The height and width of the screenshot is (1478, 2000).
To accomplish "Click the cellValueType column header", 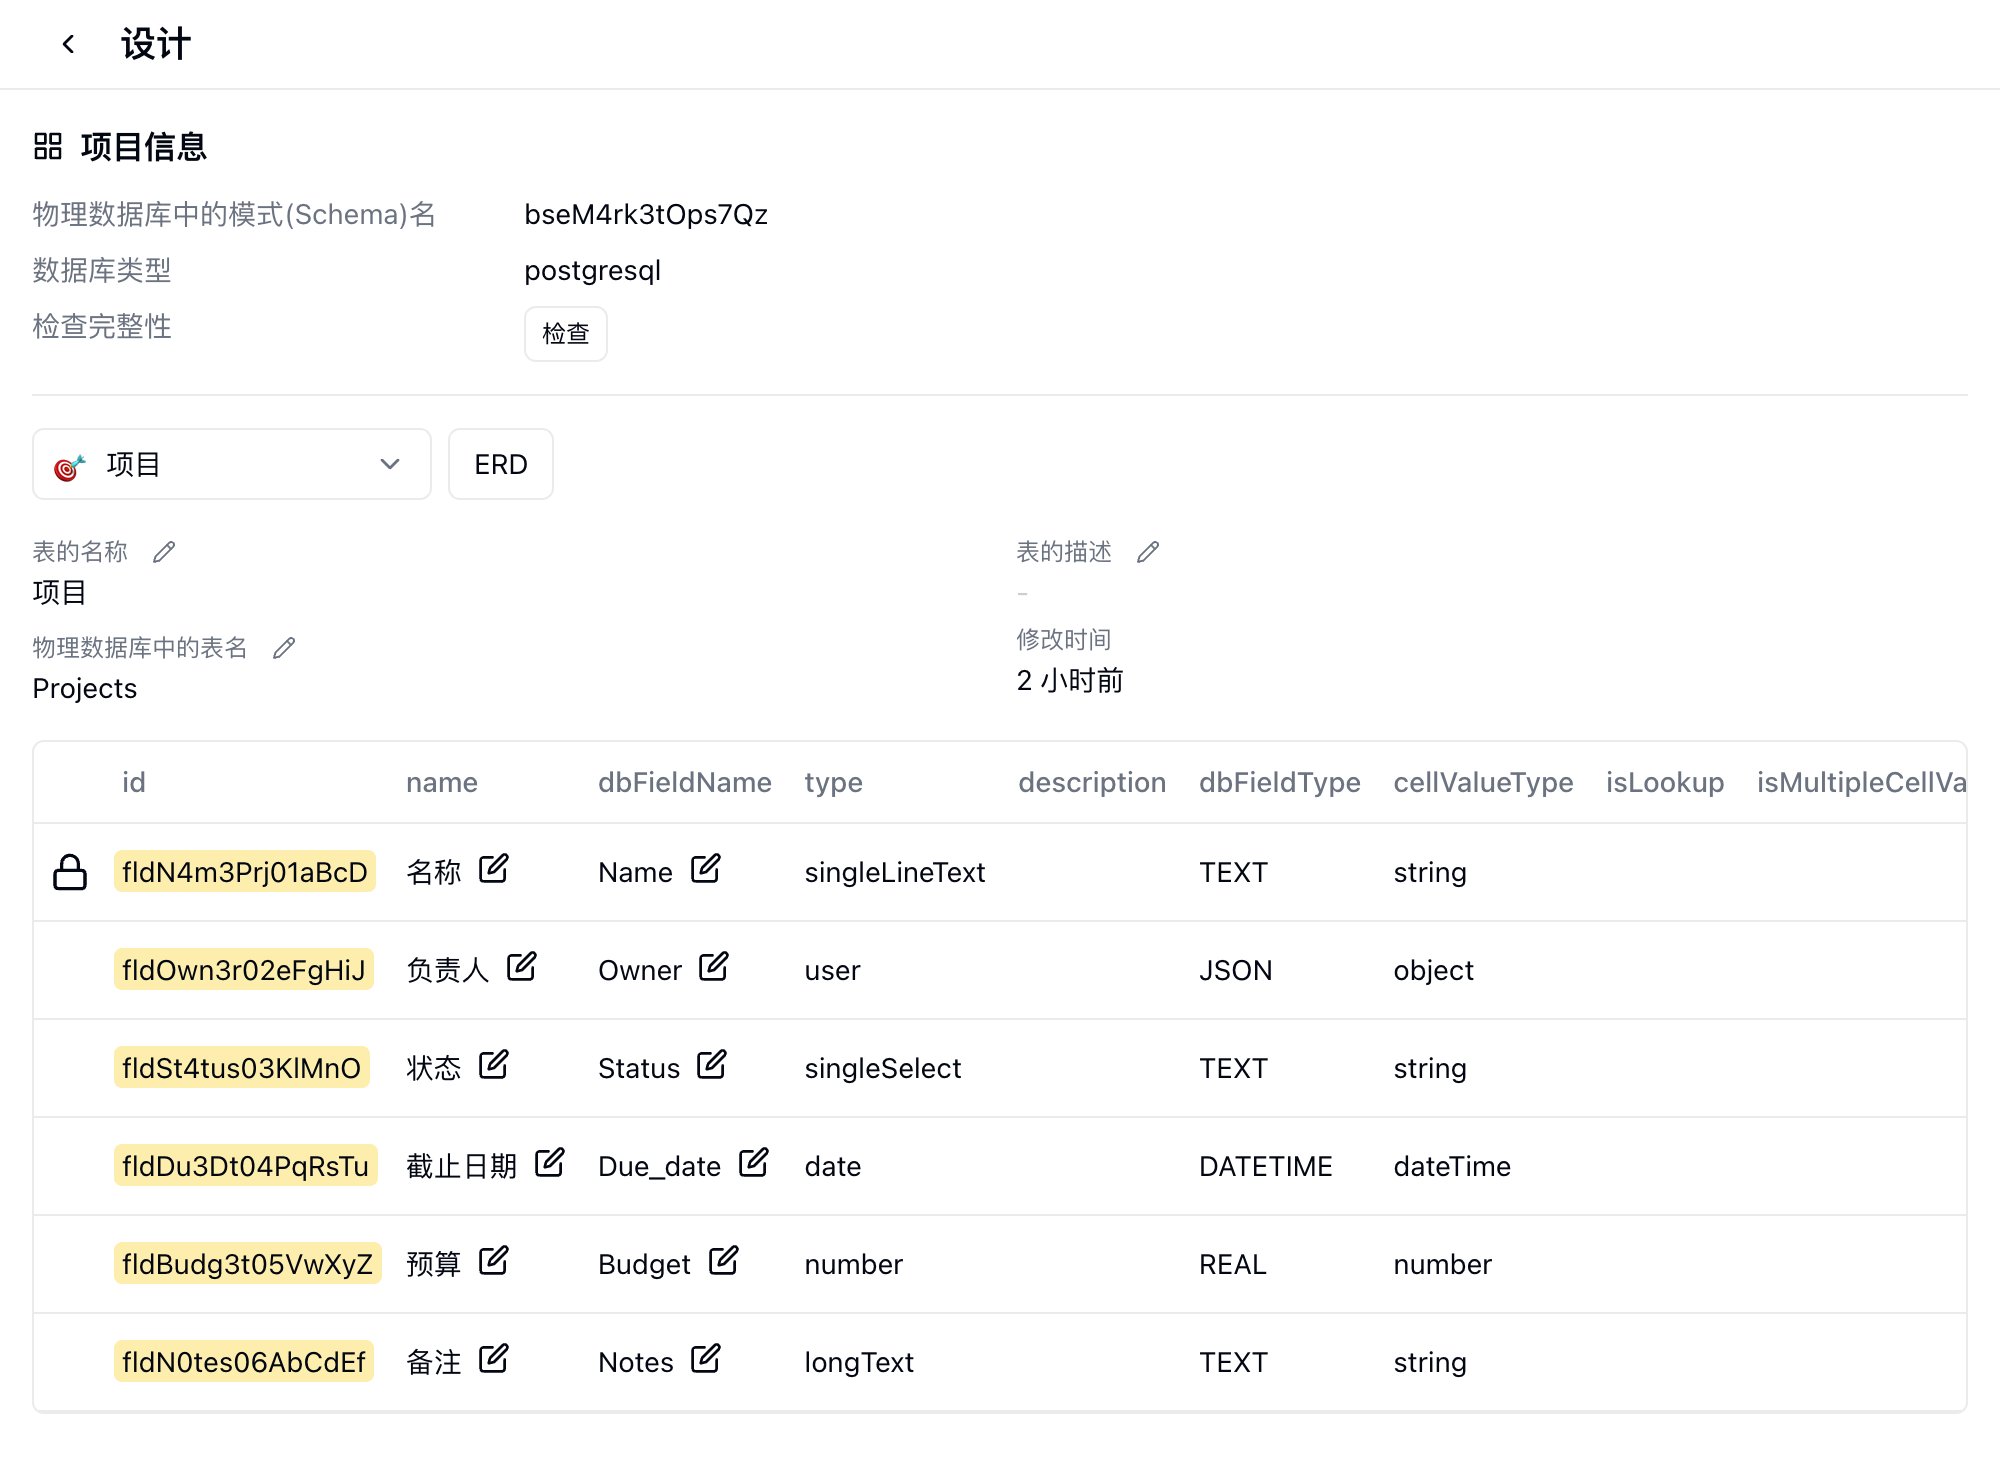I will click(x=1484, y=782).
